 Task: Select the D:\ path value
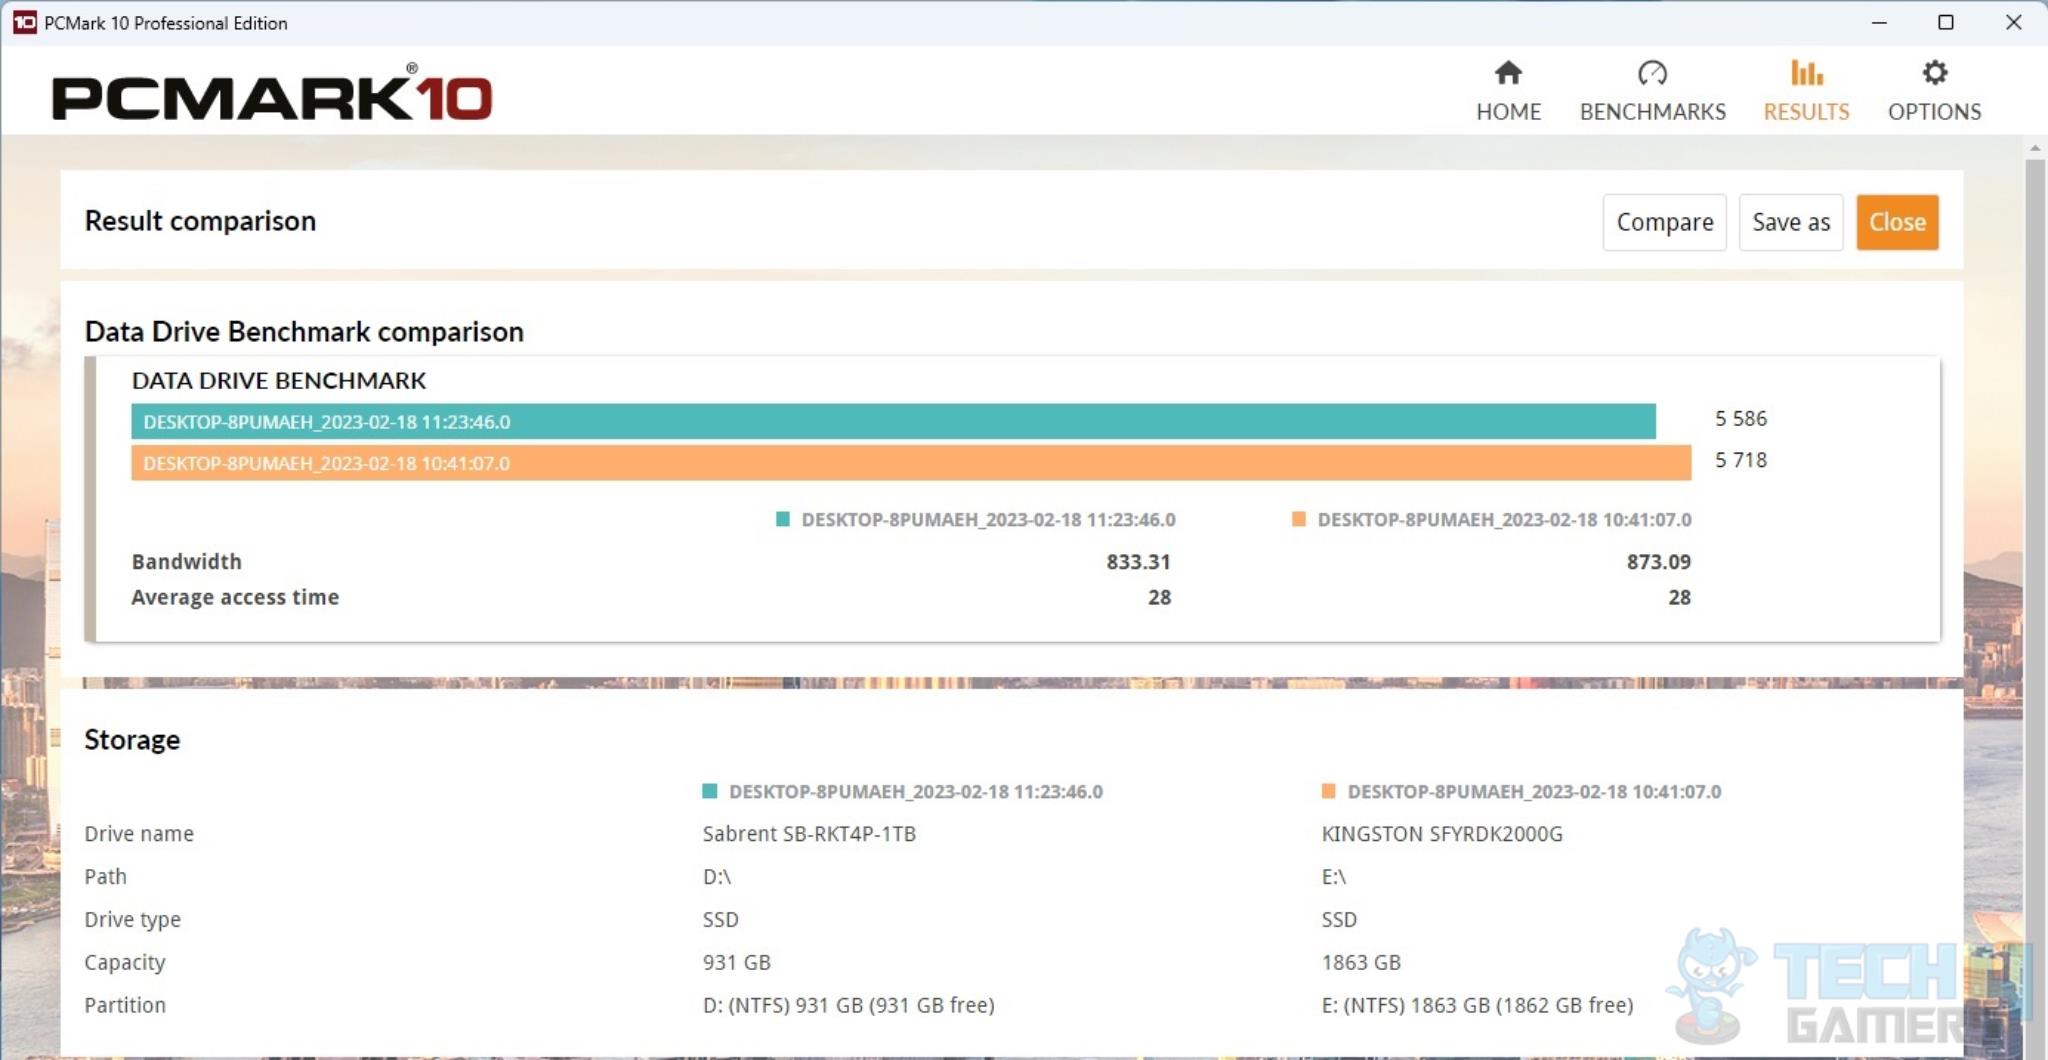[717, 877]
